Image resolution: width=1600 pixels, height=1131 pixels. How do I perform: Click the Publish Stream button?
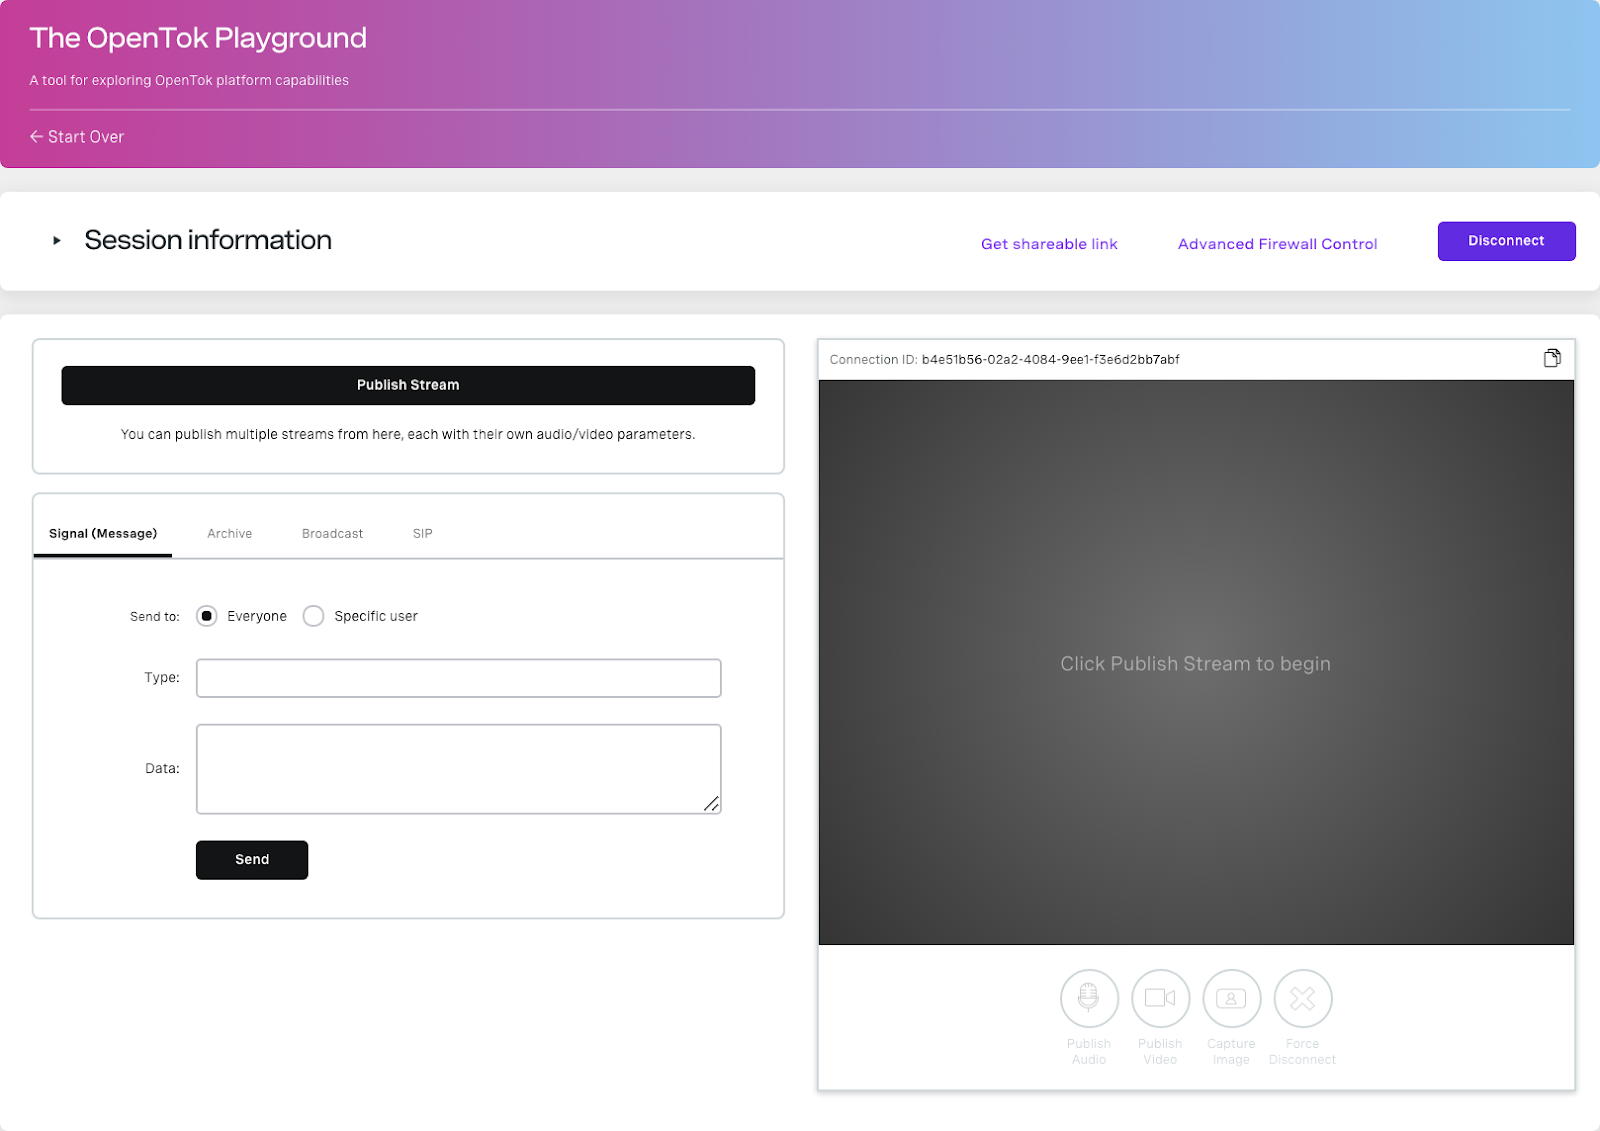pos(408,385)
